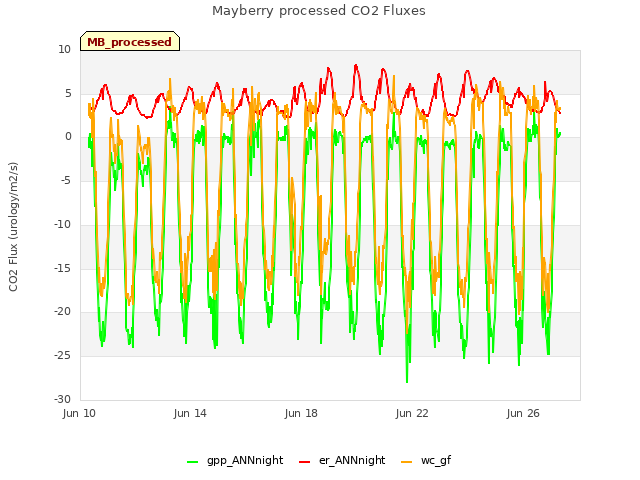
Task: Click the -5 y-axis tick label
Action: coord(66,180)
